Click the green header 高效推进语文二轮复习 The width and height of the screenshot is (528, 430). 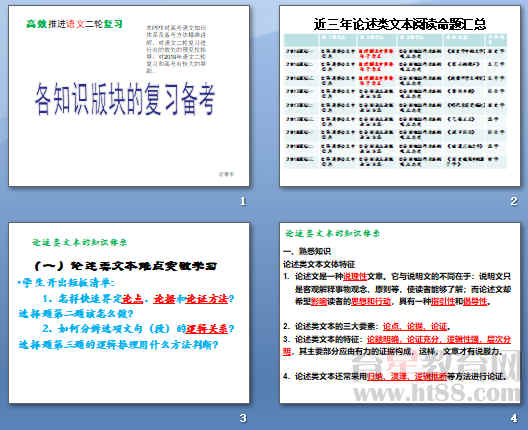click(74, 24)
